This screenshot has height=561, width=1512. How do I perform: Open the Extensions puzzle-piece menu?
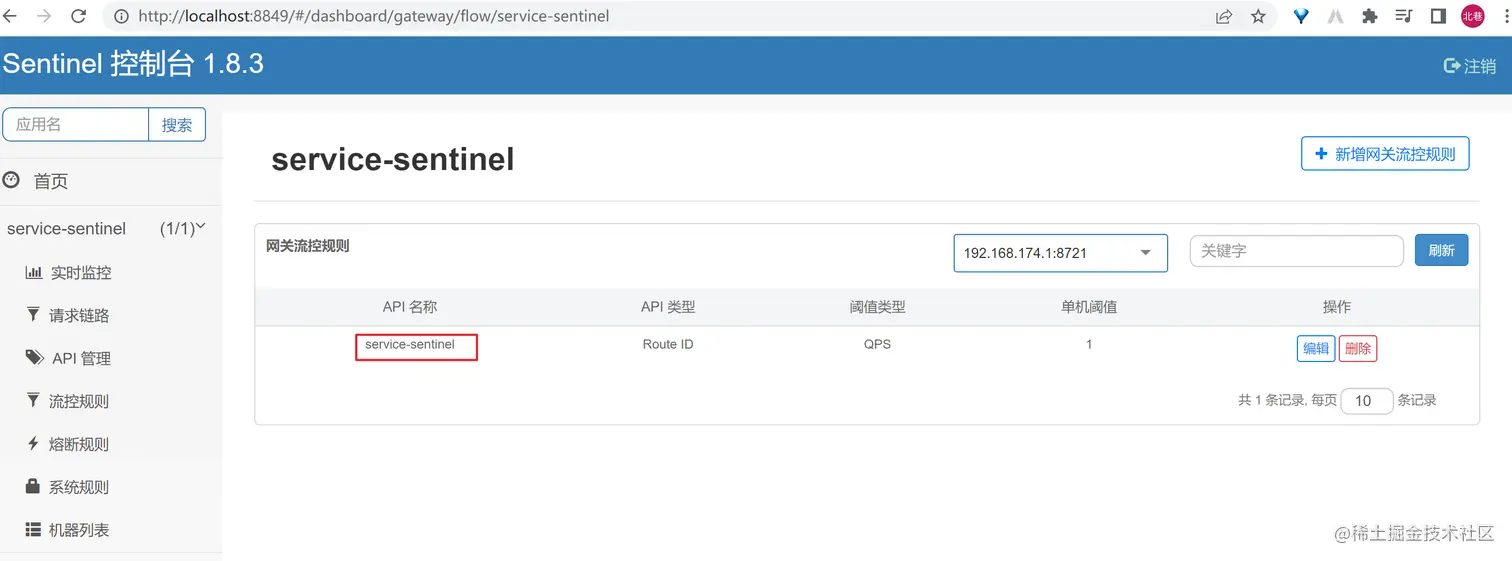tap(1370, 16)
